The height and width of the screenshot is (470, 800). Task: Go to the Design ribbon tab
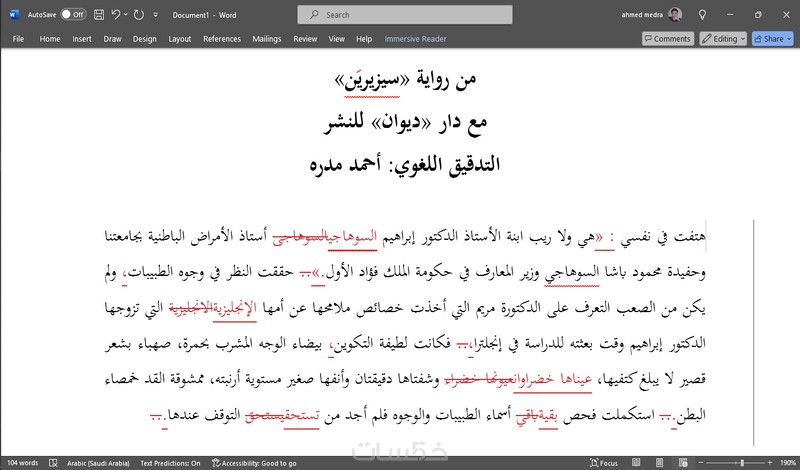click(x=144, y=39)
